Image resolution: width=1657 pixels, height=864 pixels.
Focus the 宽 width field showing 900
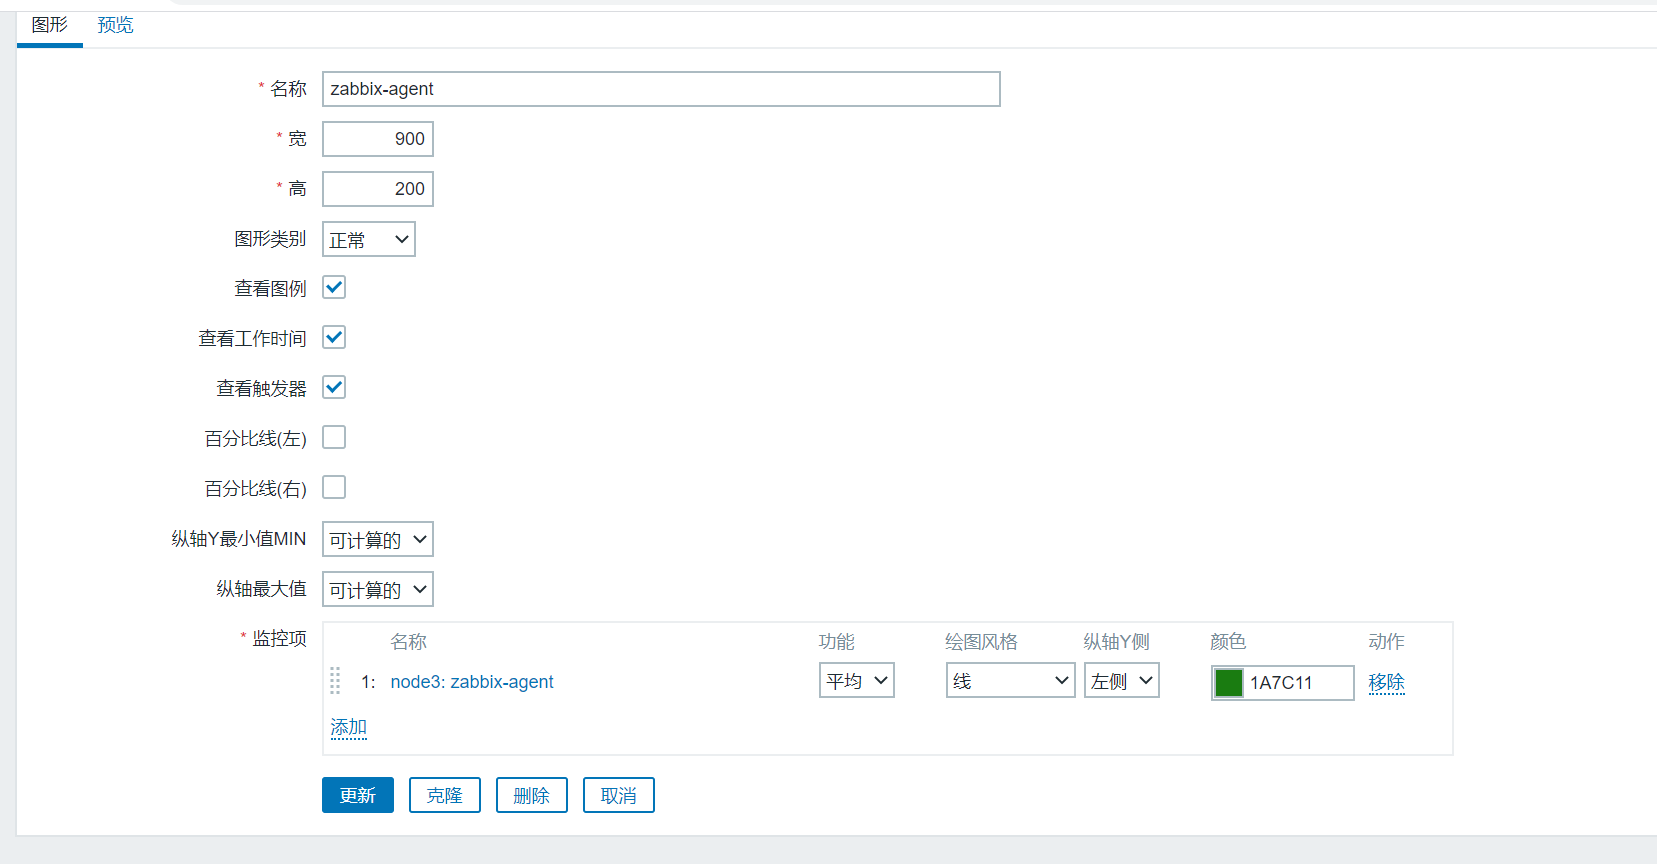[x=378, y=139]
